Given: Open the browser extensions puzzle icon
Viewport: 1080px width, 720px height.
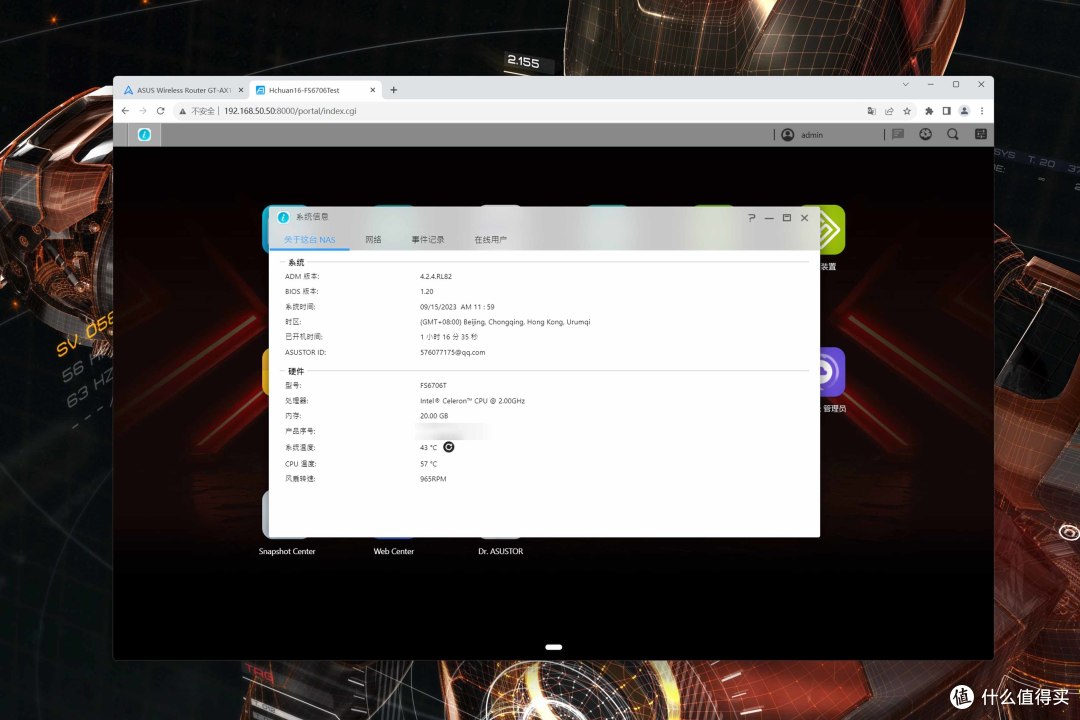Looking at the screenshot, I should [x=928, y=111].
